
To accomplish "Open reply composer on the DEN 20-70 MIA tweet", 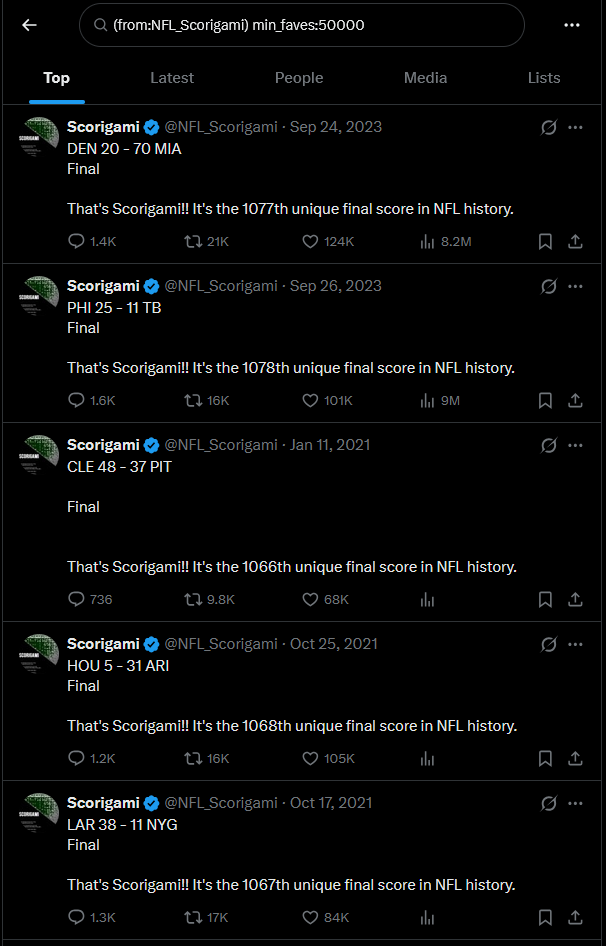I will pos(76,241).
